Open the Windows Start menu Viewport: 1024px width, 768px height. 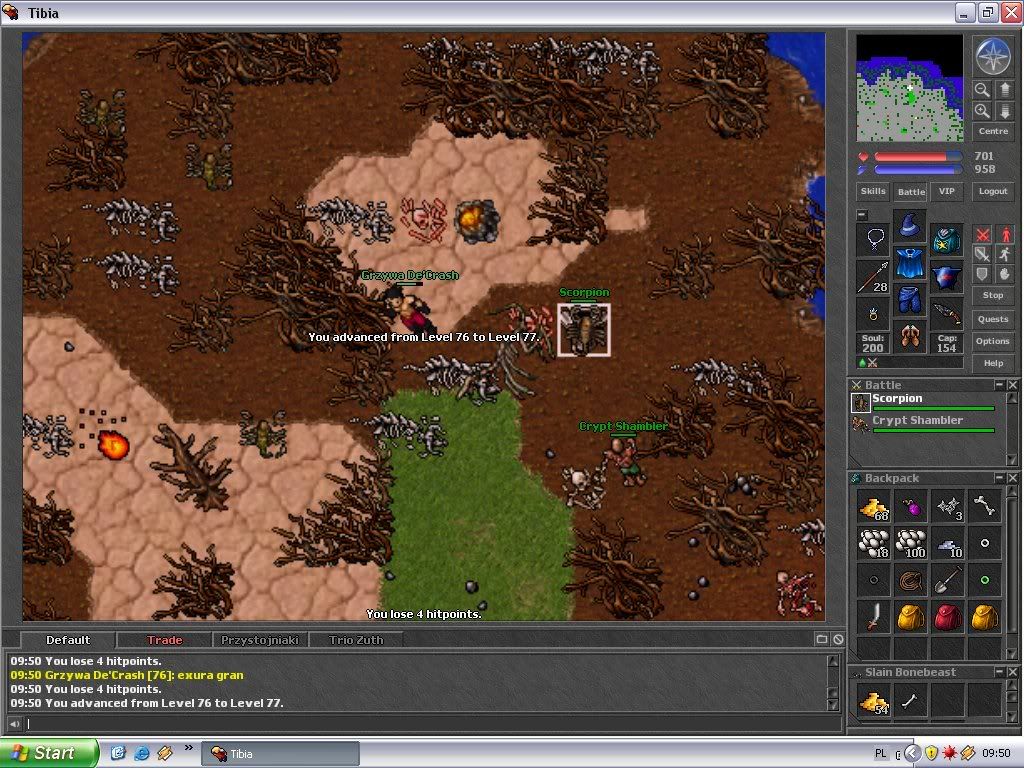tap(48, 753)
